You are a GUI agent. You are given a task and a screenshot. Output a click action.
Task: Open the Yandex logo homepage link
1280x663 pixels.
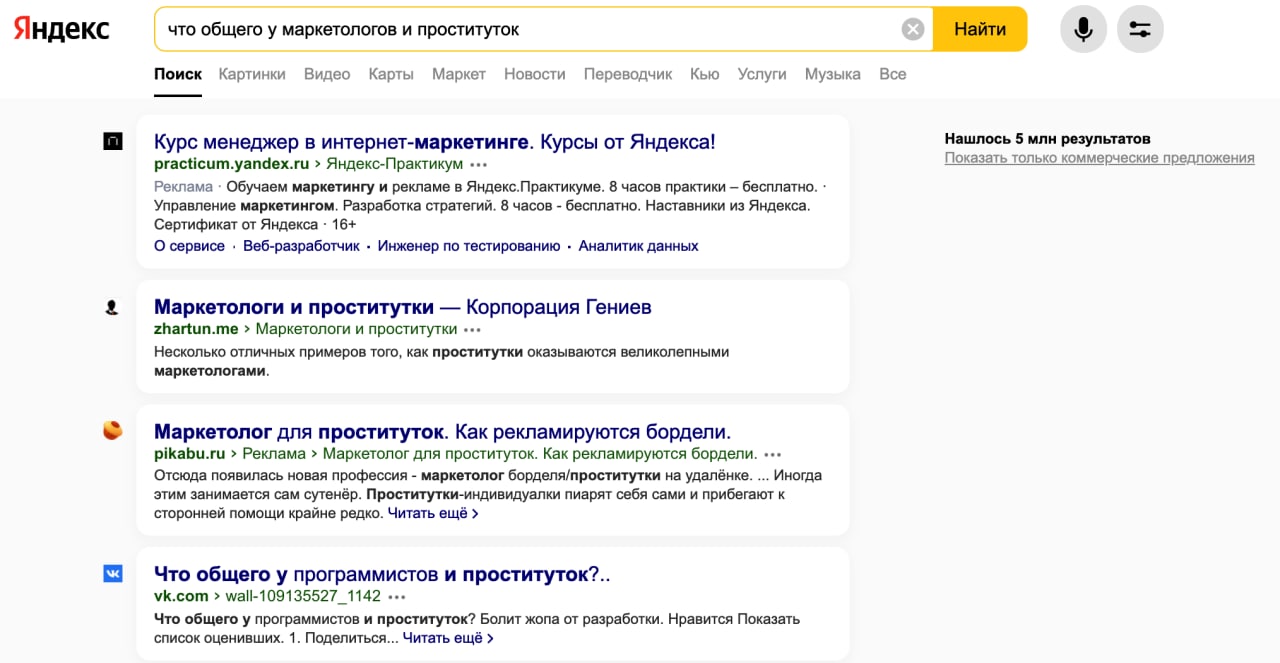(x=61, y=29)
